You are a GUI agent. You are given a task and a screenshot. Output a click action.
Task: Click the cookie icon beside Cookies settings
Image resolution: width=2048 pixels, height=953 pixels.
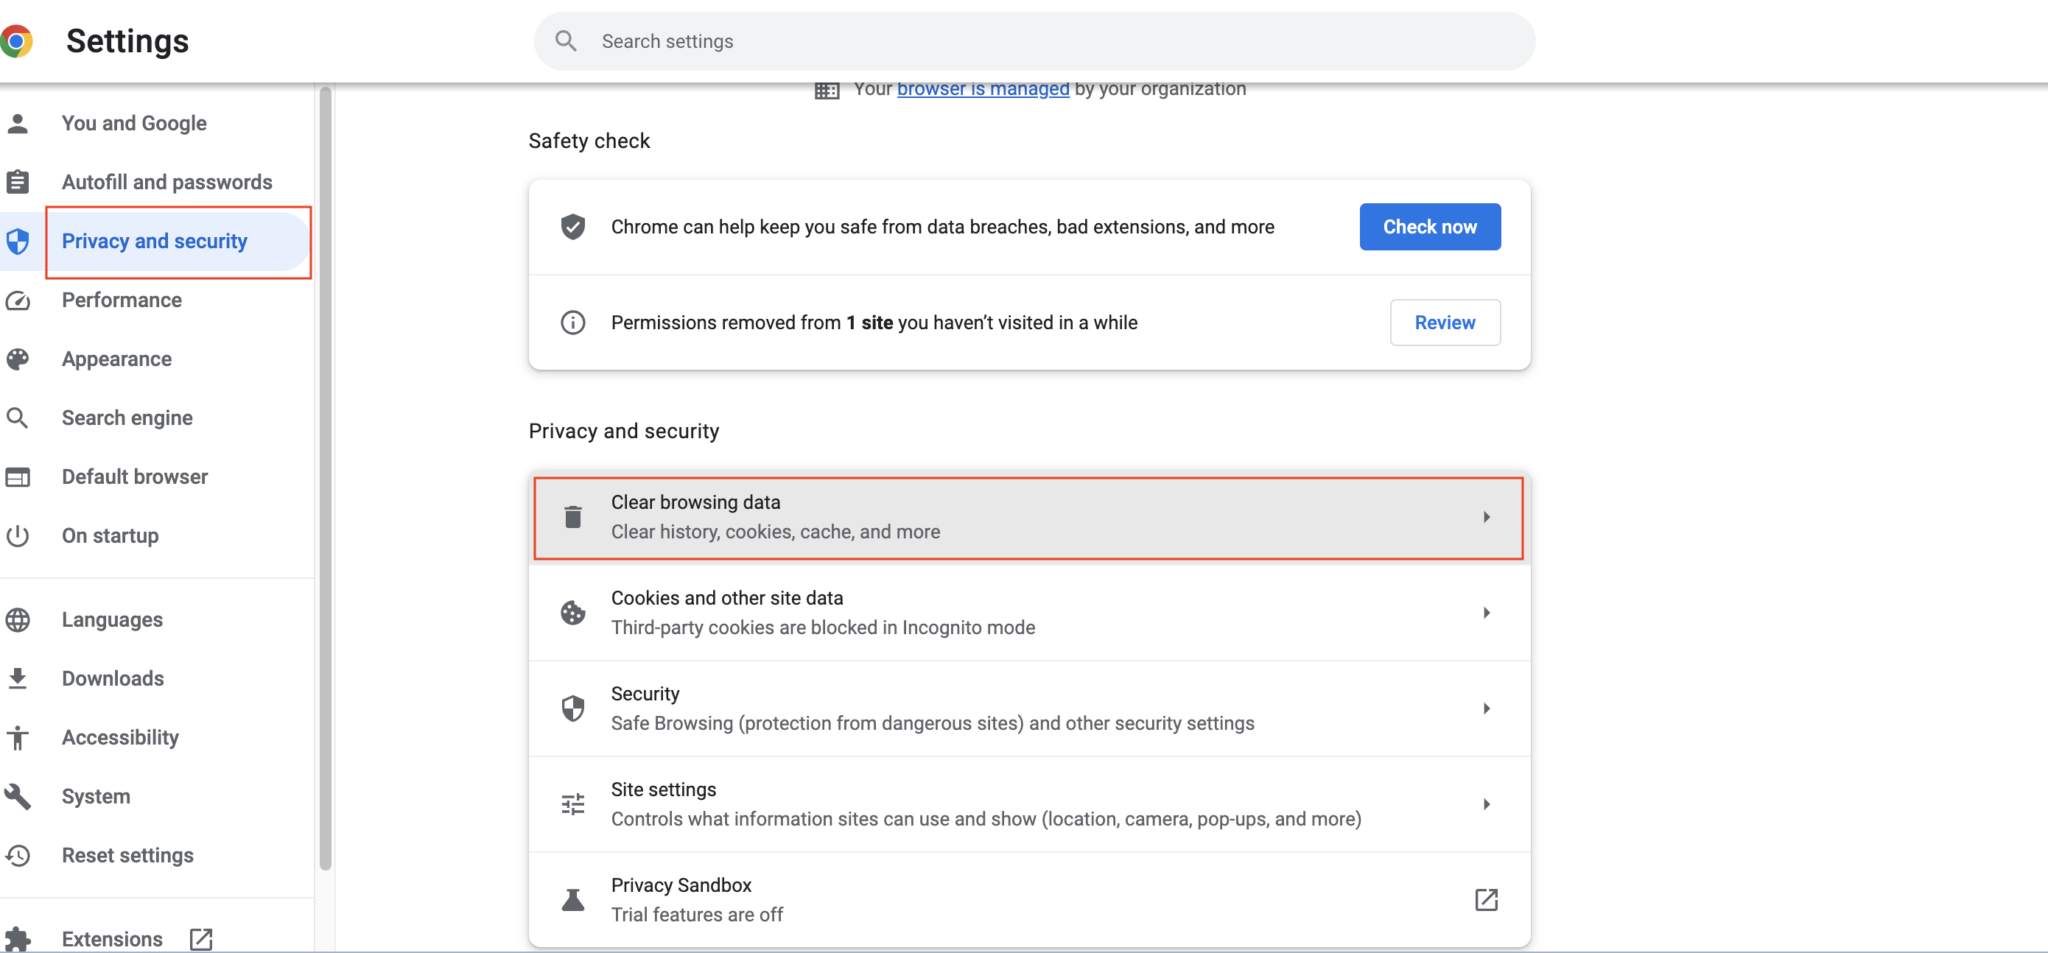pyautogui.click(x=573, y=613)
